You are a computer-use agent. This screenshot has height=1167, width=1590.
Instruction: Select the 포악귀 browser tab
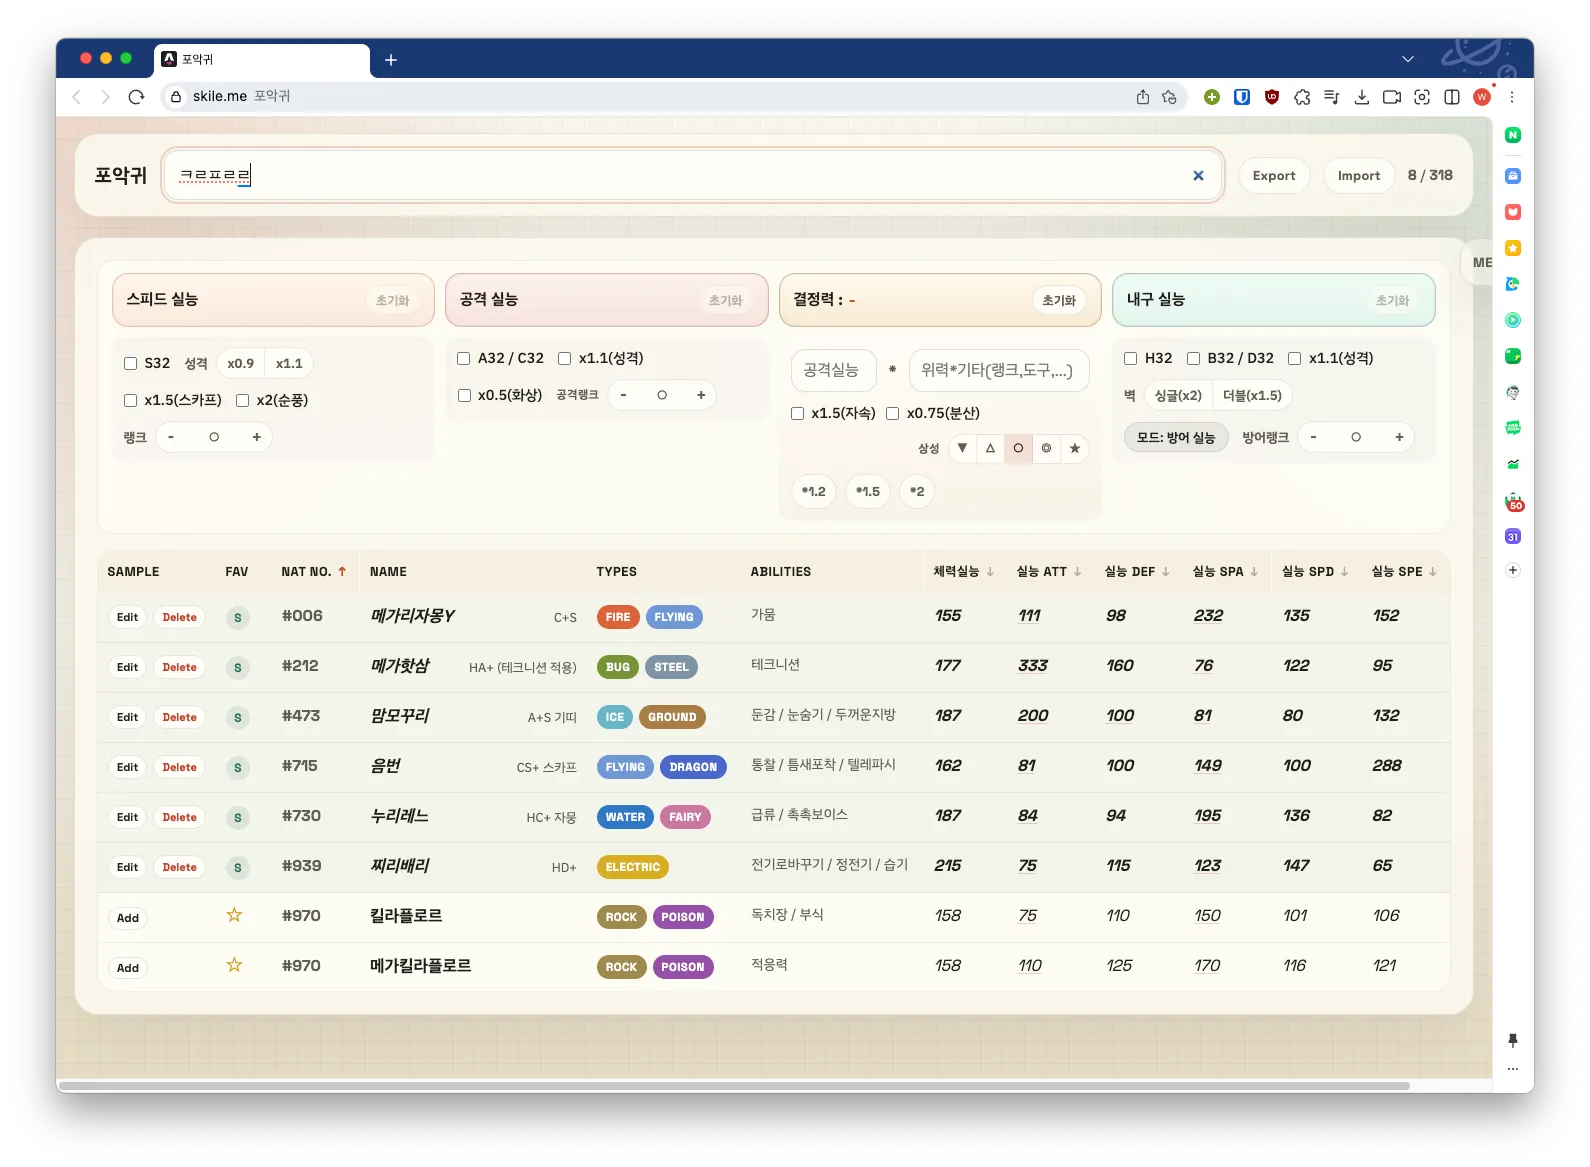point(262,60)
